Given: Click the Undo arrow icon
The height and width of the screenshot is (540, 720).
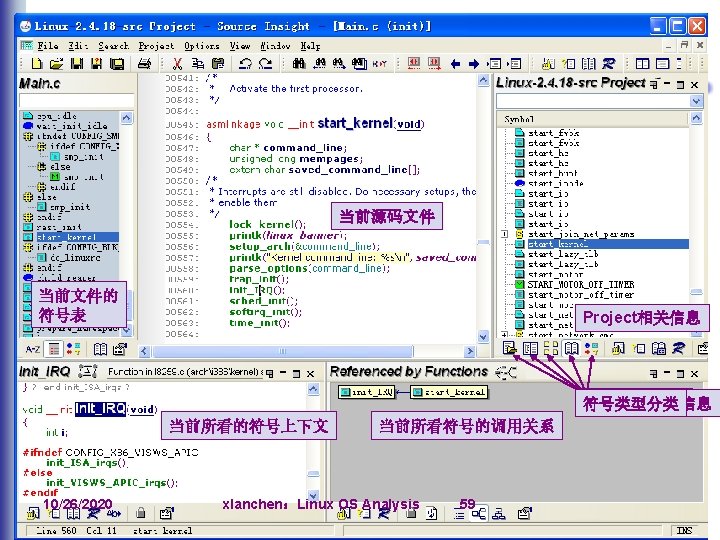Looking at the screenshot, I should pos(245,64).
